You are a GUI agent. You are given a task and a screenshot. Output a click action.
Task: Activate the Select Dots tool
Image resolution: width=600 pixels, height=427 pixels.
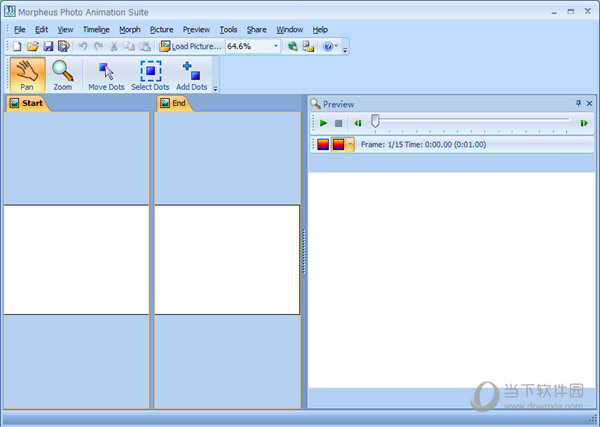(x=150, y=75)
